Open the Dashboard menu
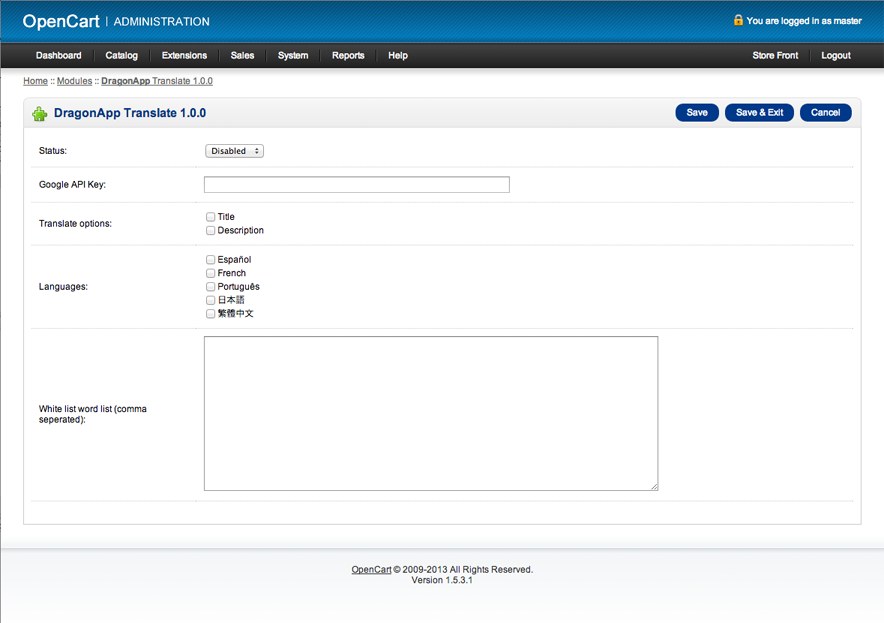Image resolution: width=884 pixels, height=623 pixels. [59, 55]
